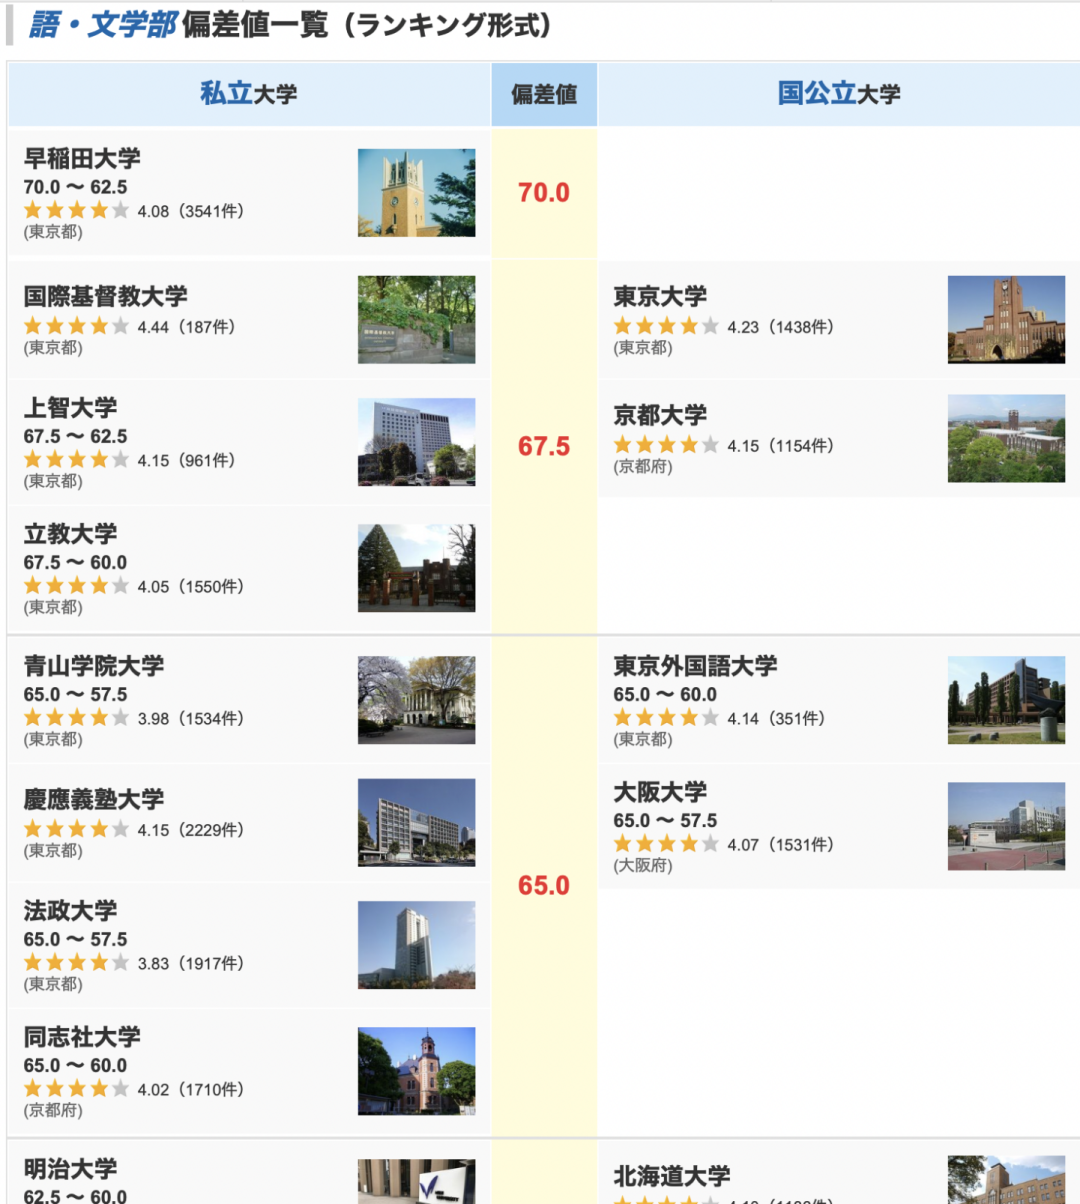Click the 早稲田大学 range 70.0 〜 62.5

pos(76,187)
